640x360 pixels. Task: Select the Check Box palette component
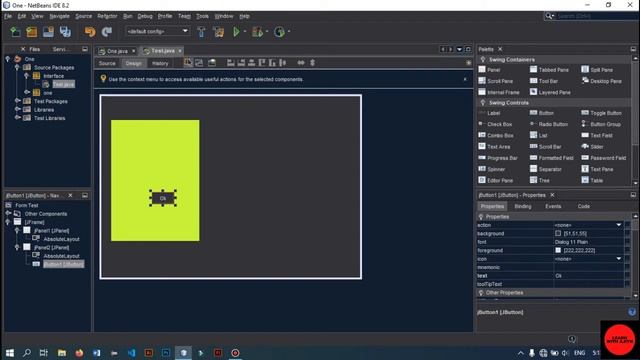pyautogui.click(x=496, y=124)
